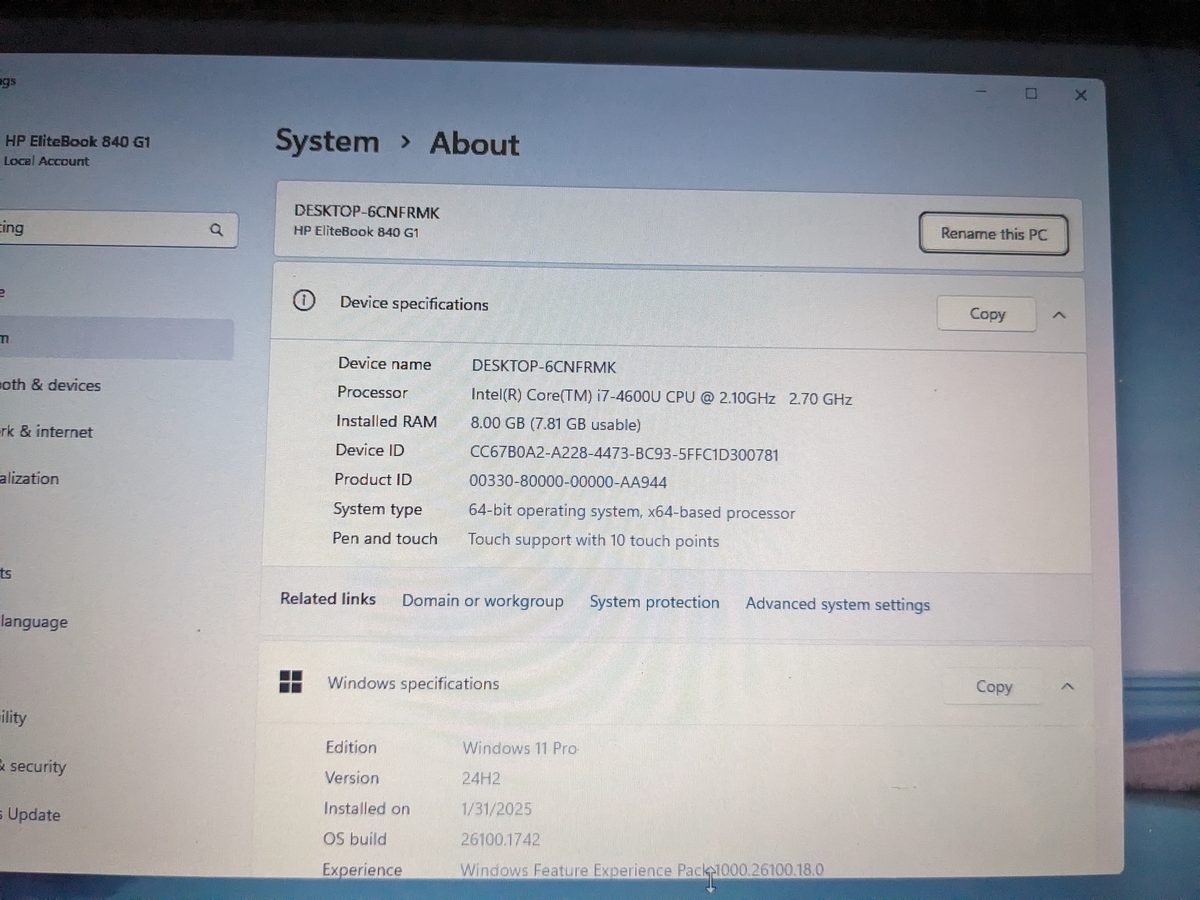Select the DESKTOP-6CNFRMK name in the header card

367,212
